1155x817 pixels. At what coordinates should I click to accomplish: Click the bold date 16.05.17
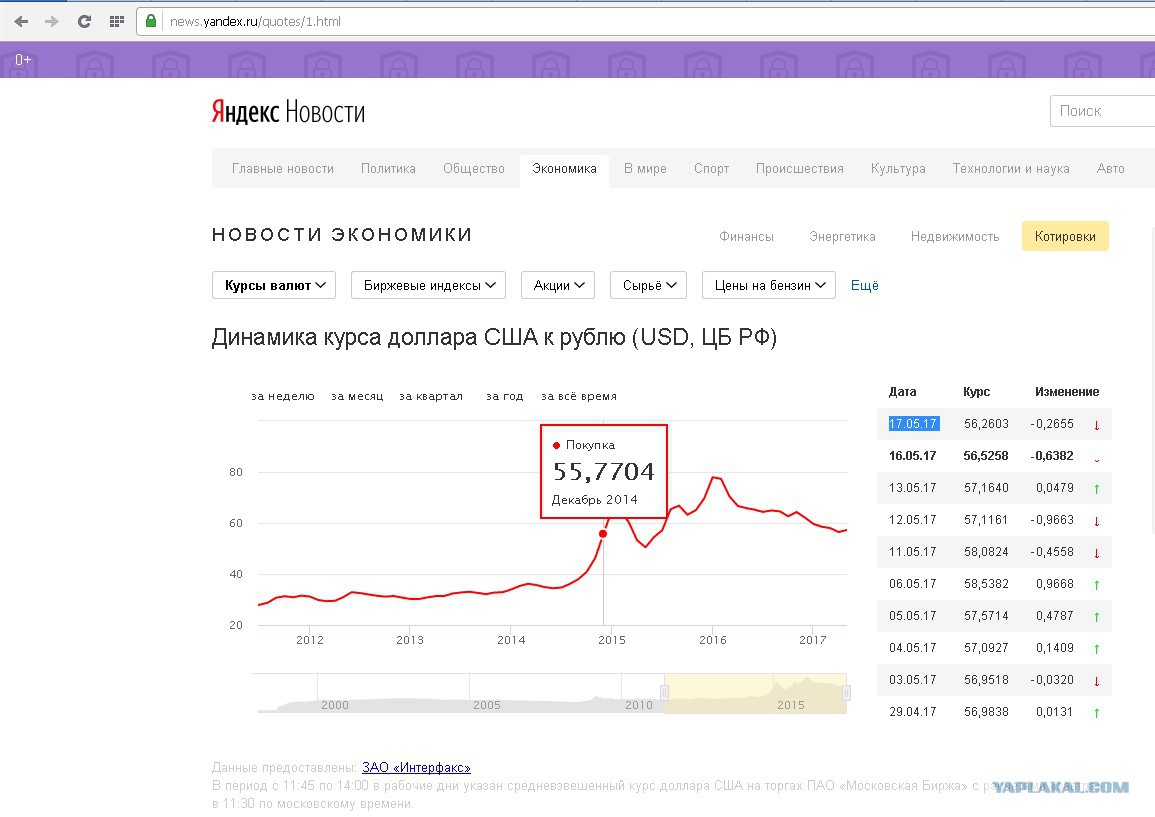[913, 456]
